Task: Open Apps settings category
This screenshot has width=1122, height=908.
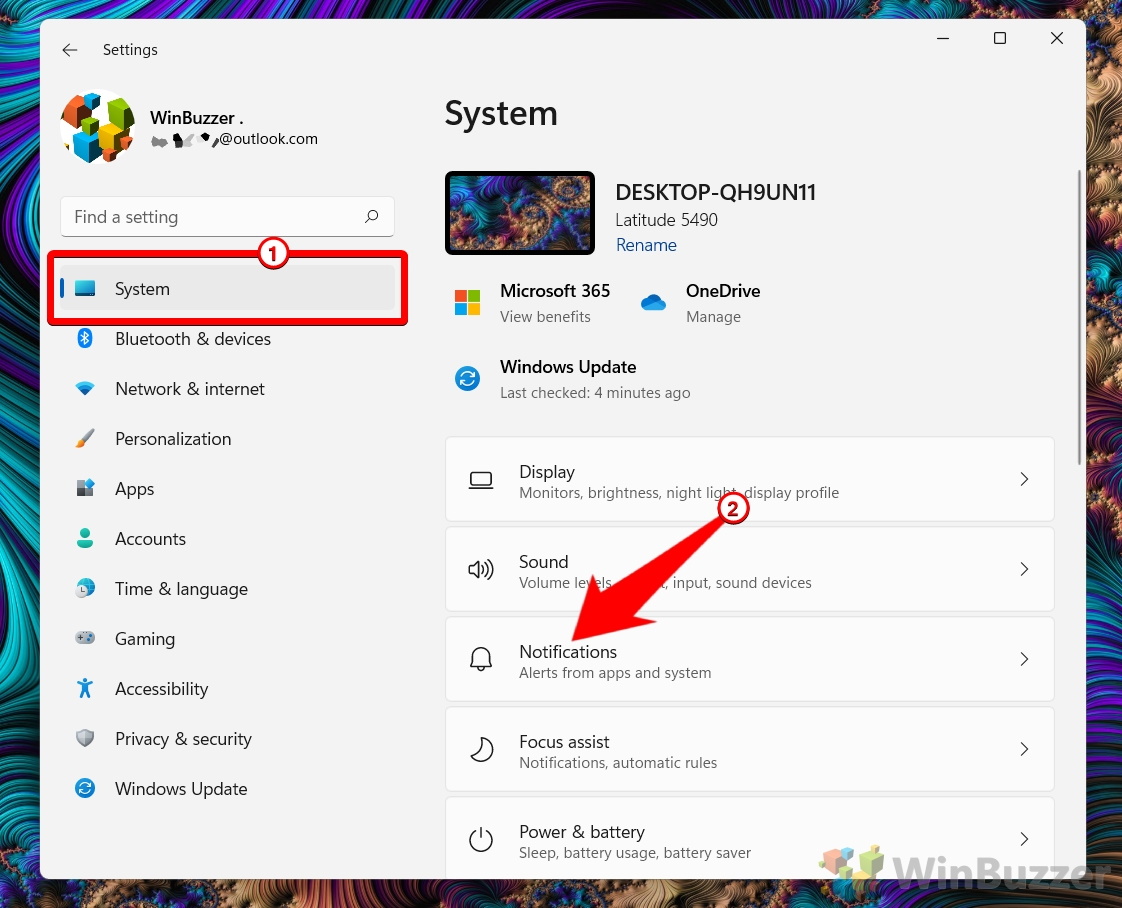Action: point(228,489)
